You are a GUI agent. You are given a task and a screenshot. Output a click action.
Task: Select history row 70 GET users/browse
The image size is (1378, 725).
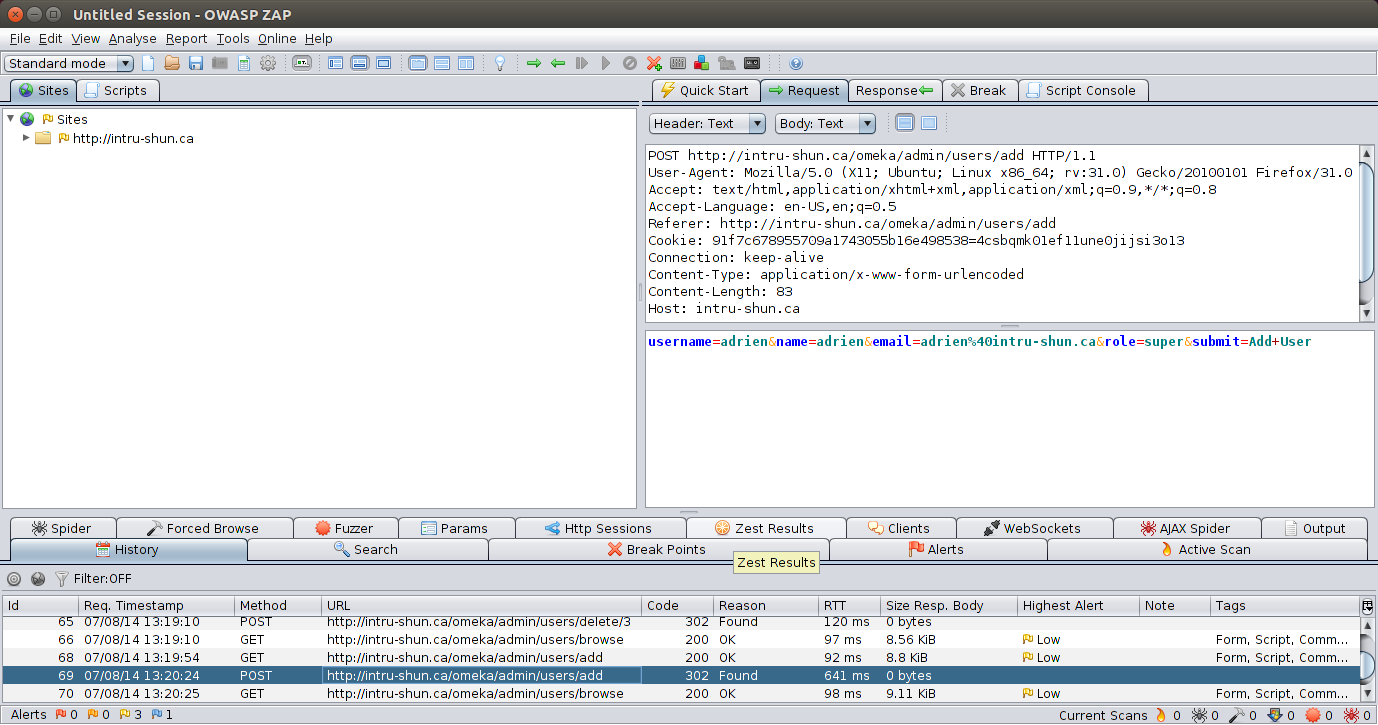point(680,693)
